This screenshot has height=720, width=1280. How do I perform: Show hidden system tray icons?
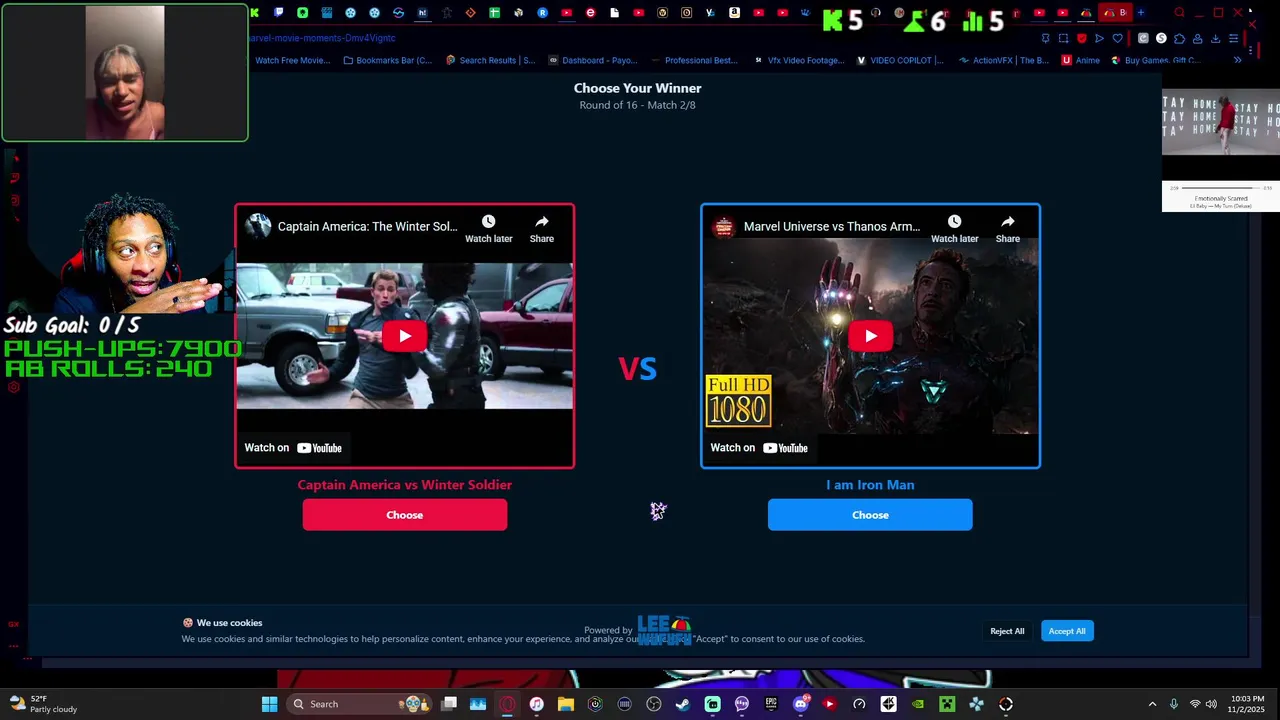(x=1152, y=704)
